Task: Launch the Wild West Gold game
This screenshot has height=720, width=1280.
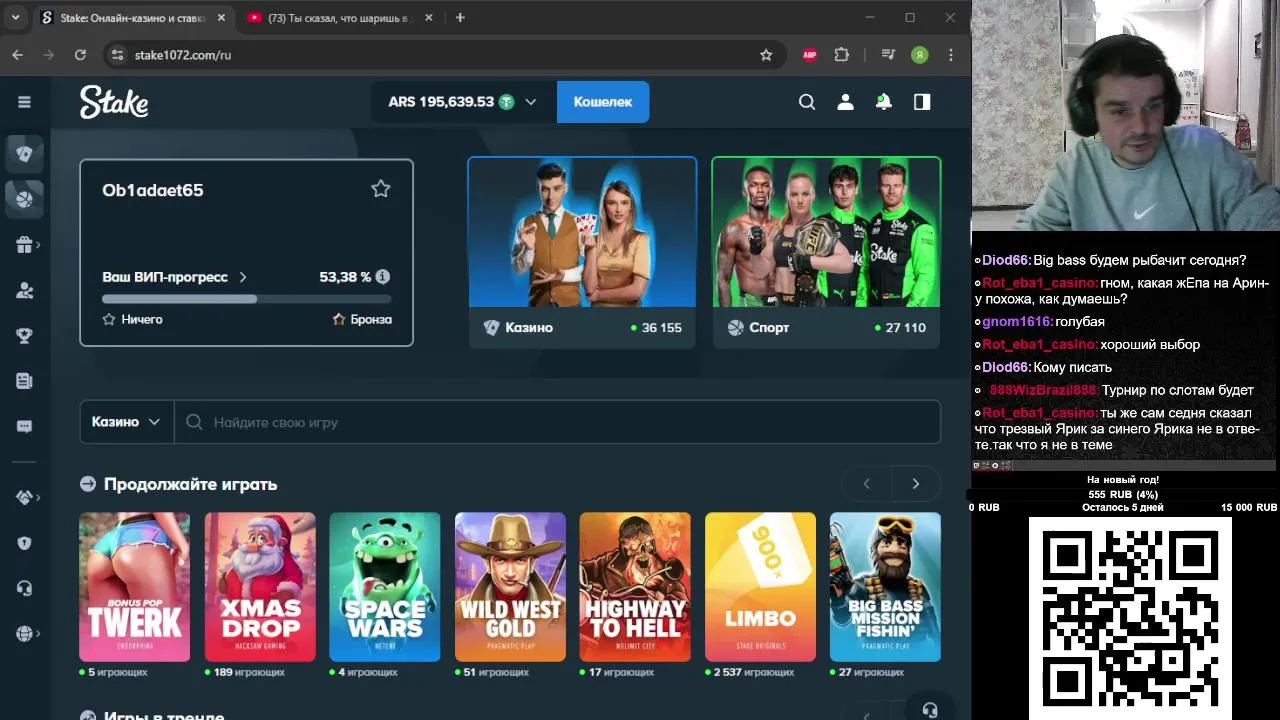Action: coord(510,587)
